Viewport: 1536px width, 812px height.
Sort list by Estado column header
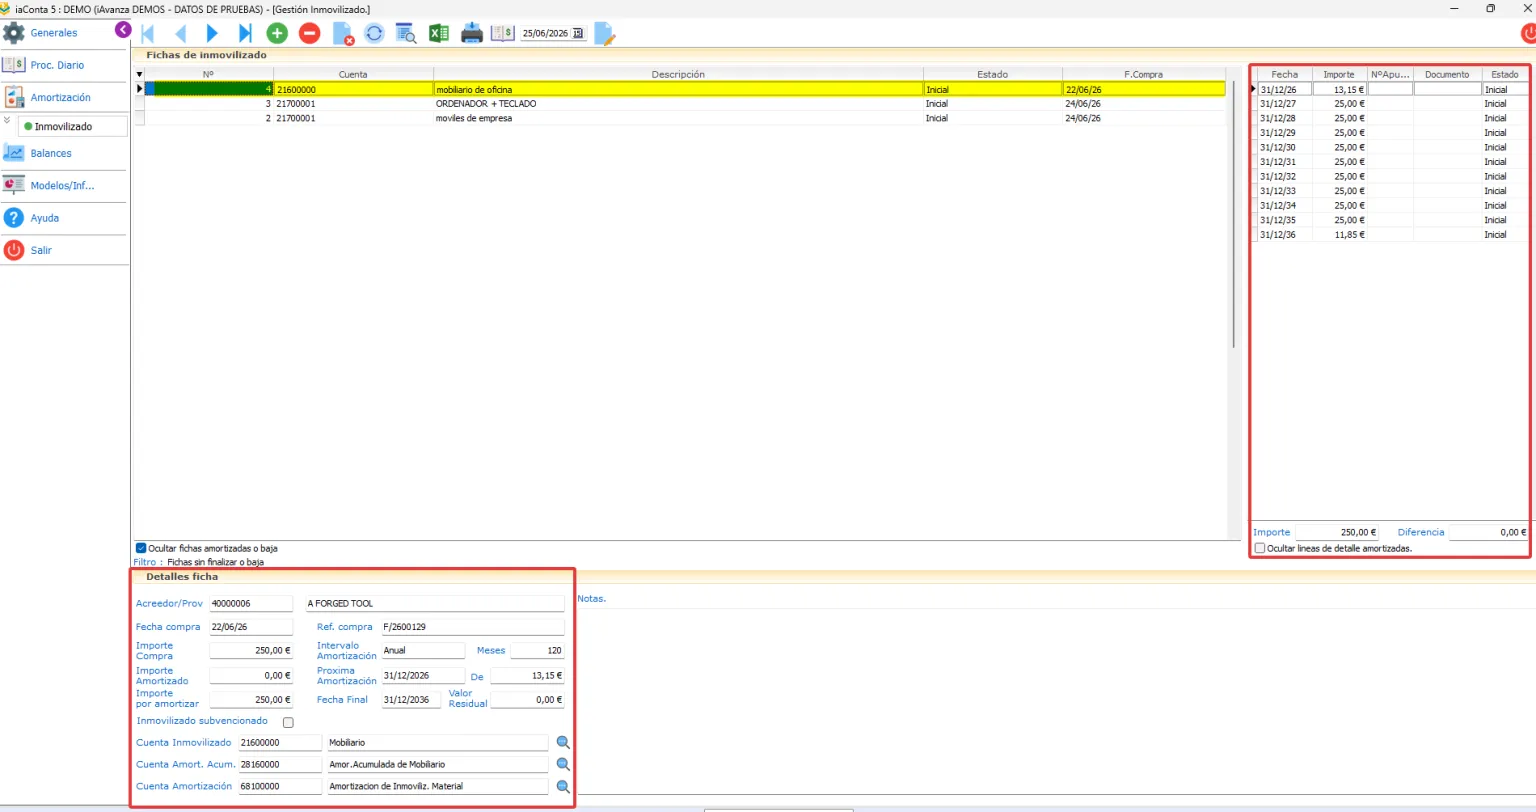(992, 74)
